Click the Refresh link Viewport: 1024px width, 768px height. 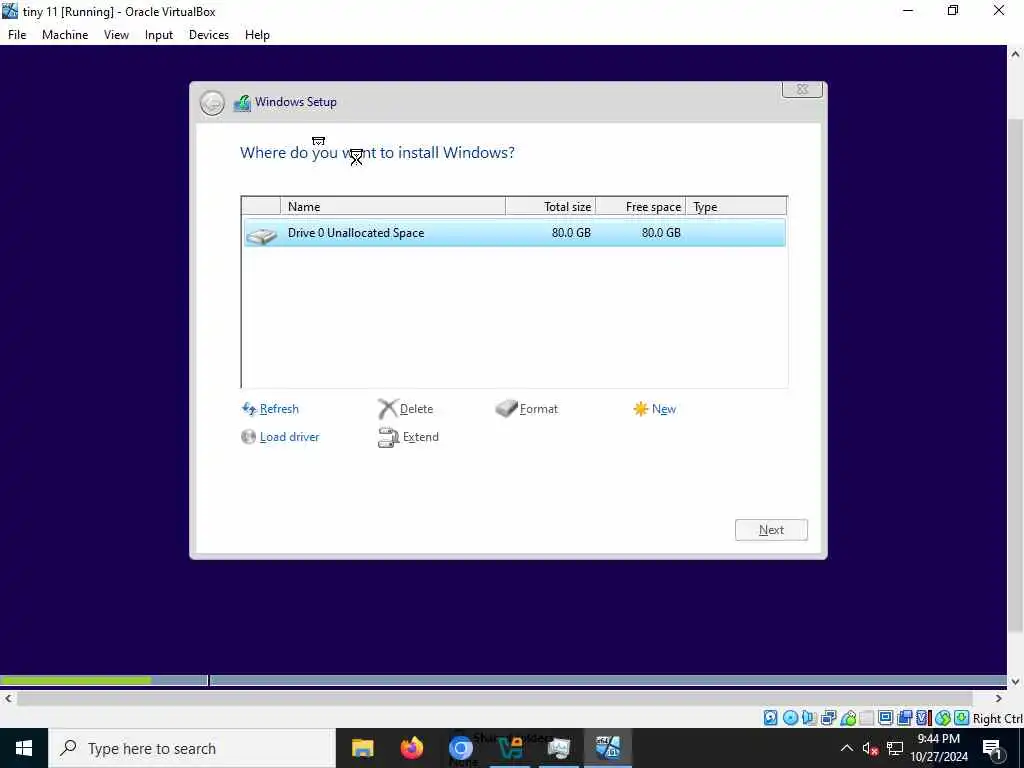coord(279,409)
